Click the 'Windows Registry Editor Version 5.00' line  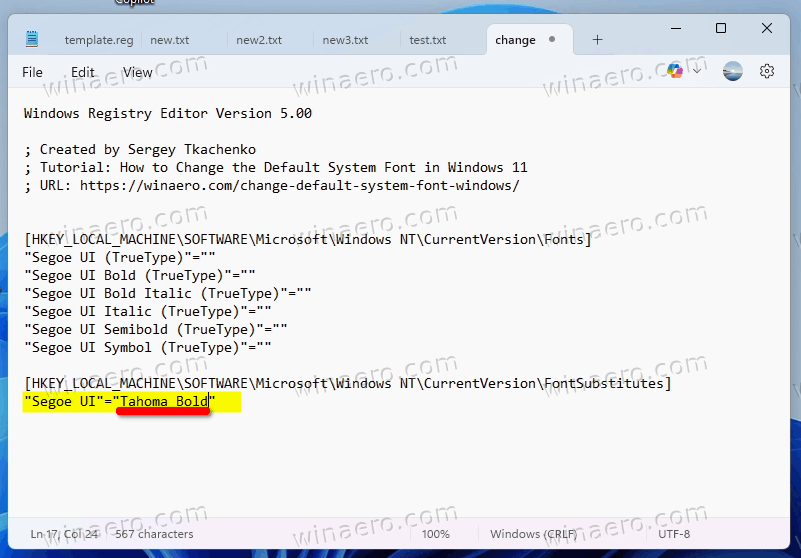168,113
